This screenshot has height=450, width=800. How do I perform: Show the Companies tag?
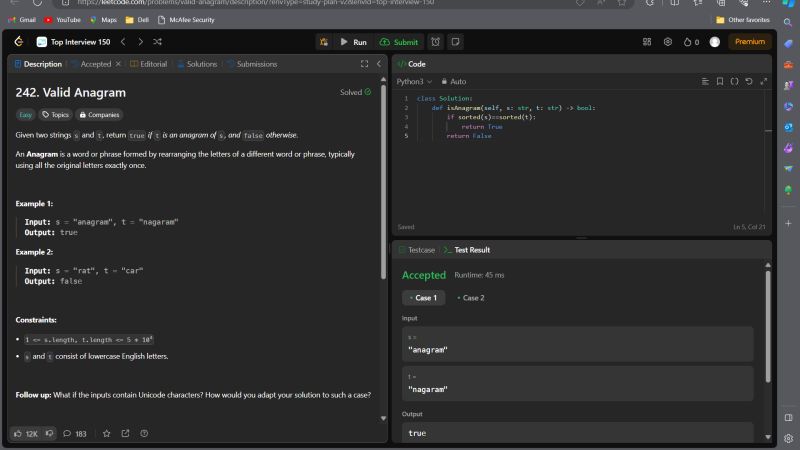(x=99, y=115)
